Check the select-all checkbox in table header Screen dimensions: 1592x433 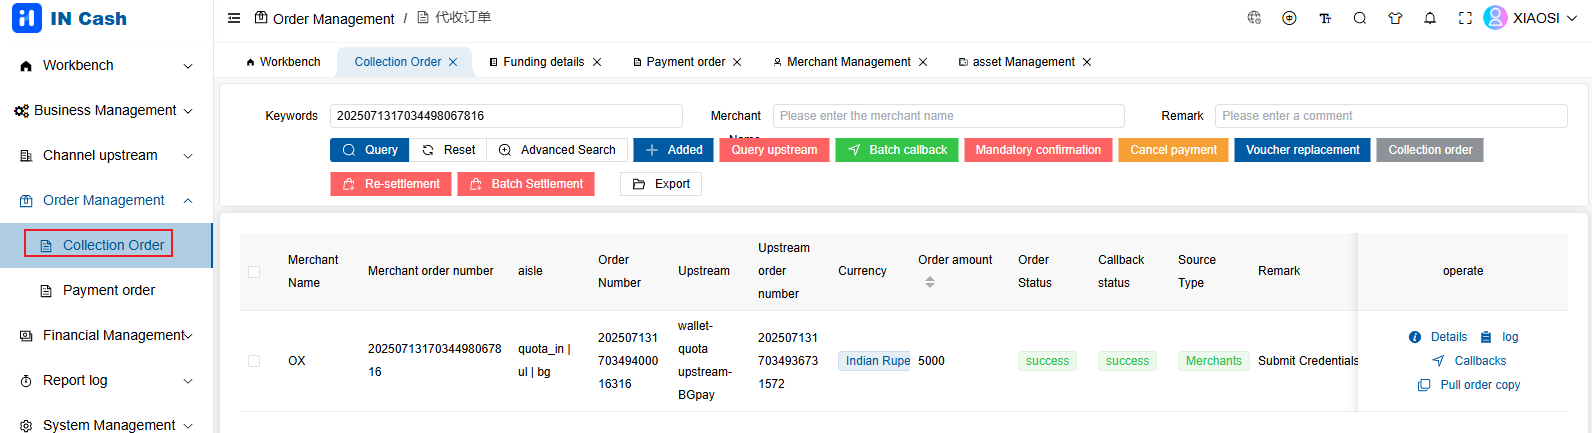pyautogui.click(x=254, y=272)
